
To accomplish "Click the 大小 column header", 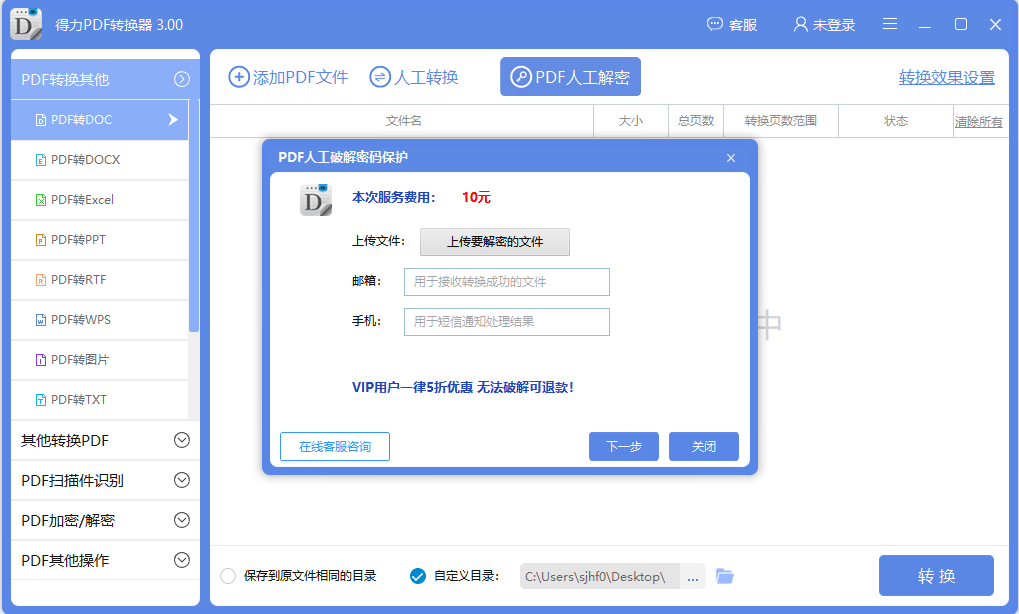I will (x=630, y=121).
